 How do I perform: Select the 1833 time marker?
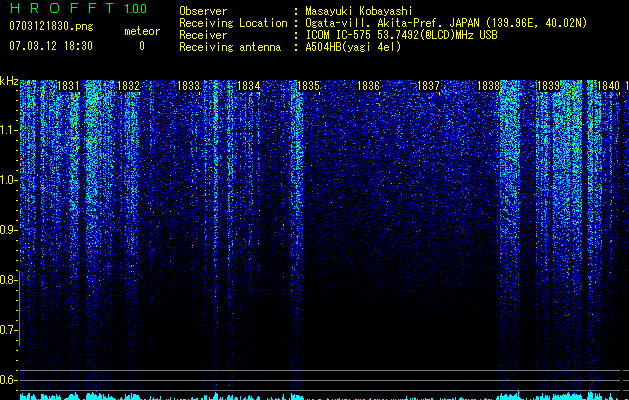click(189, 86)
